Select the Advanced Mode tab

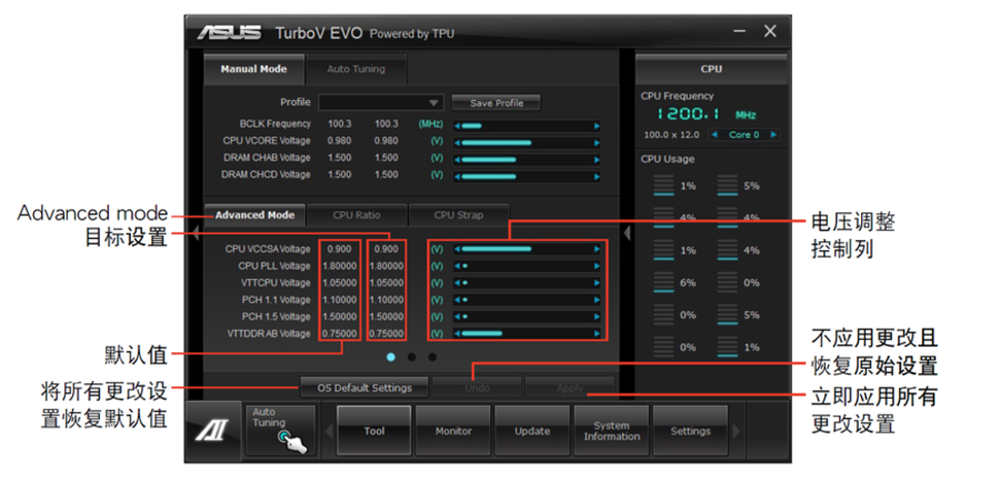click(254, 215)
